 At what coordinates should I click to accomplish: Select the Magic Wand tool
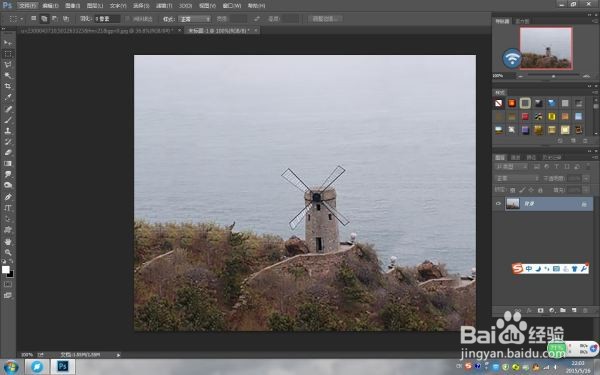click(x=8, y=75)
